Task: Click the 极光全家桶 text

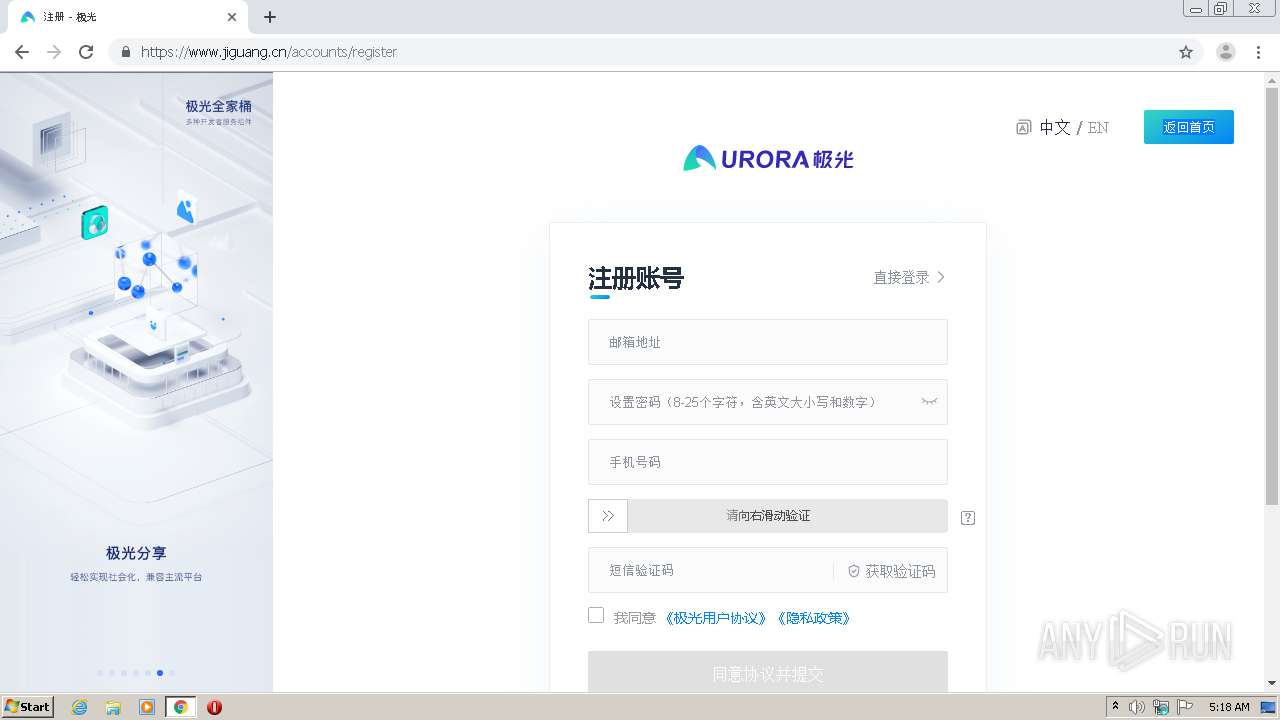Action: point(218,106)
